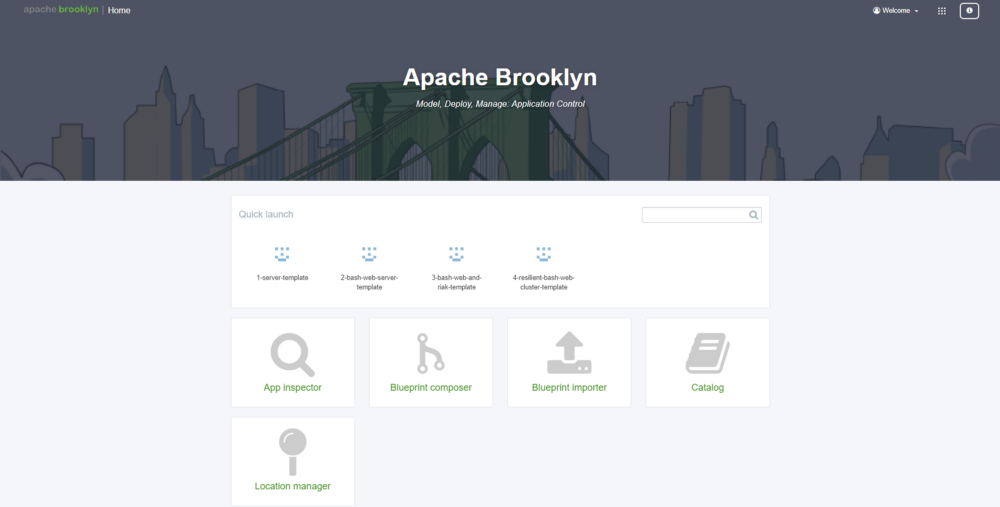Image resolution: width=1000 pixels, height=507 pixels.
Task: Click the info icon in top-right corner
Action: point(969,10)
